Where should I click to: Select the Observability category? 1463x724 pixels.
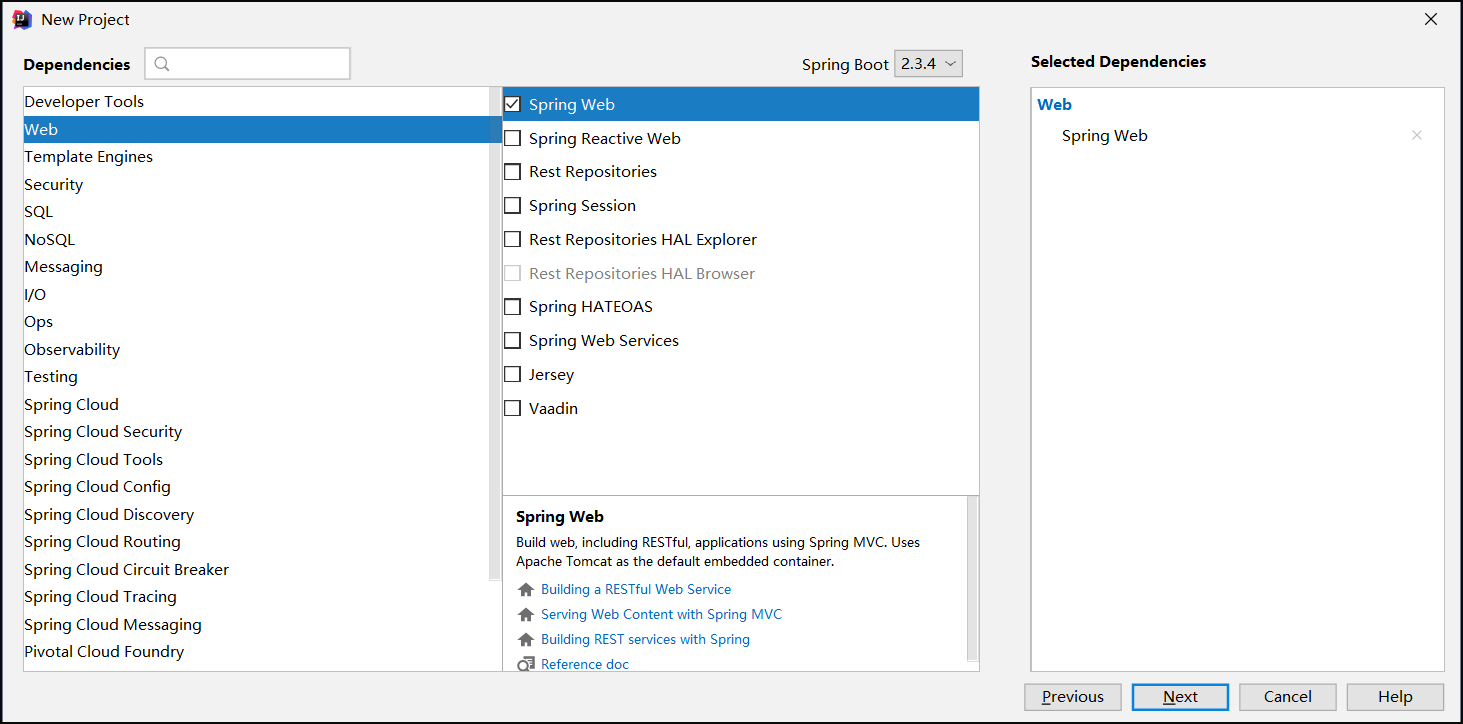[256, 350]
